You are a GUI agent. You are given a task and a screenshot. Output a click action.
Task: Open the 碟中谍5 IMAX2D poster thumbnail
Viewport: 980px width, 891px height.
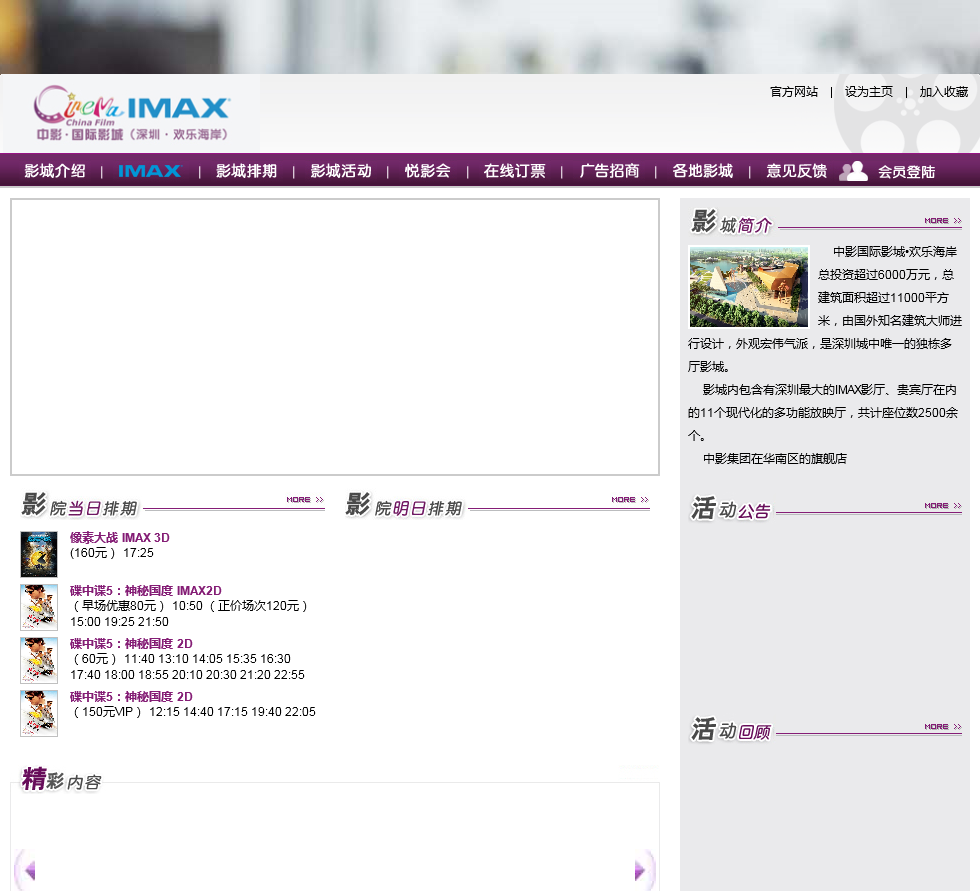(39, 607)
